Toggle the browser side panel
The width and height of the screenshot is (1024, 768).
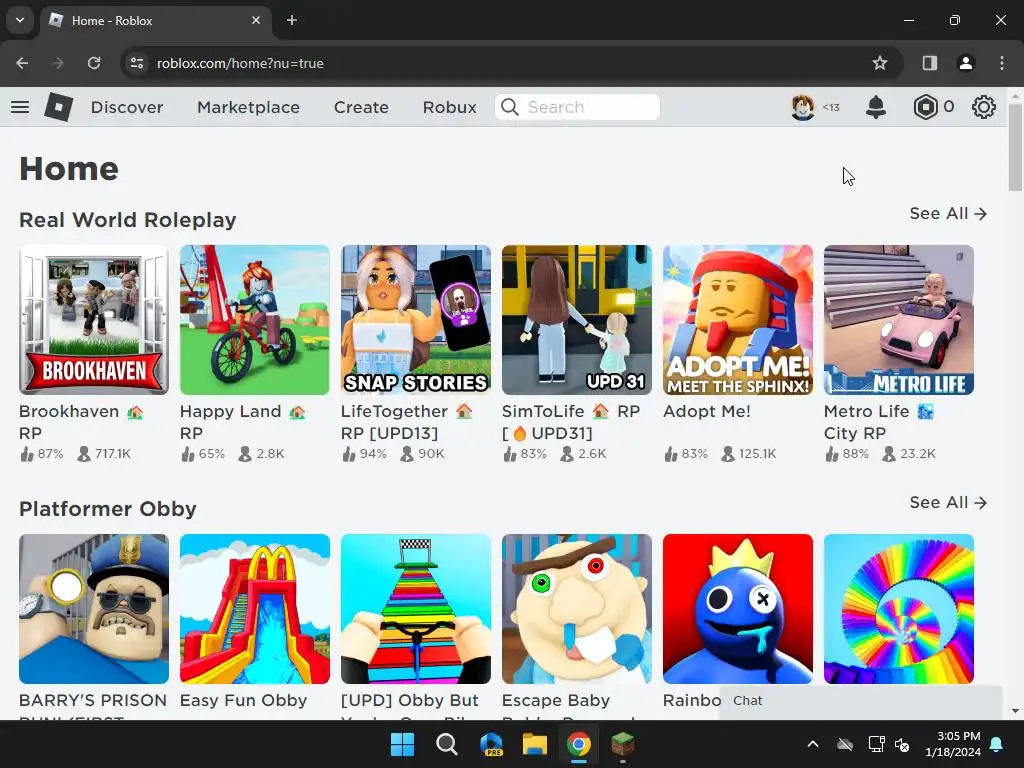pyautogui.click(x=929, y=63)
